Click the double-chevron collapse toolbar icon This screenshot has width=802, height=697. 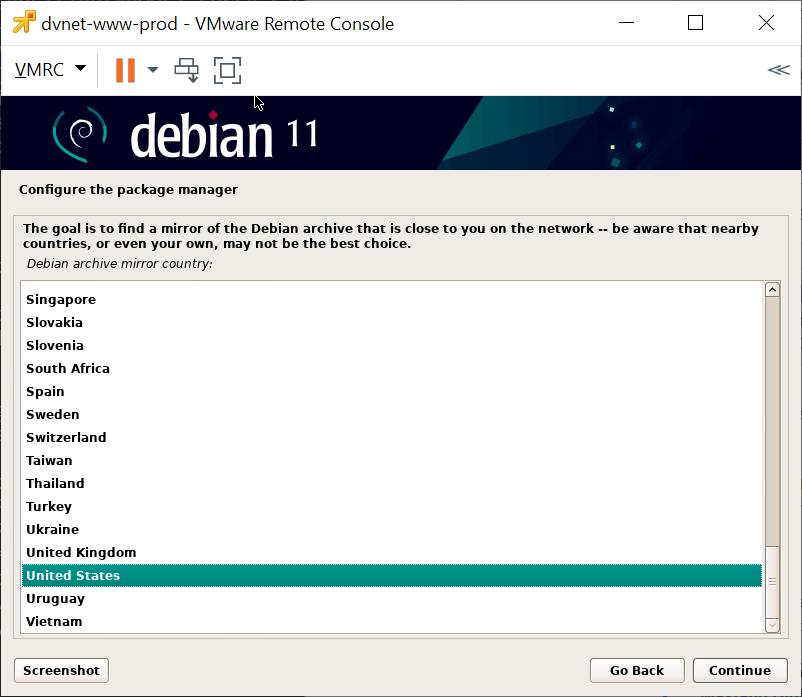pyautogui.click(x=778, y=70)
